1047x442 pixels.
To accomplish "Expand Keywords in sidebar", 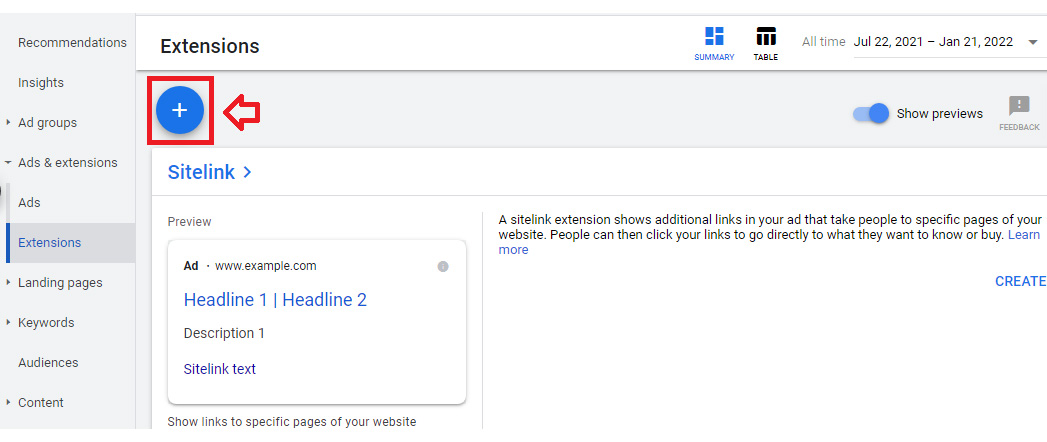I will (8, 322).
